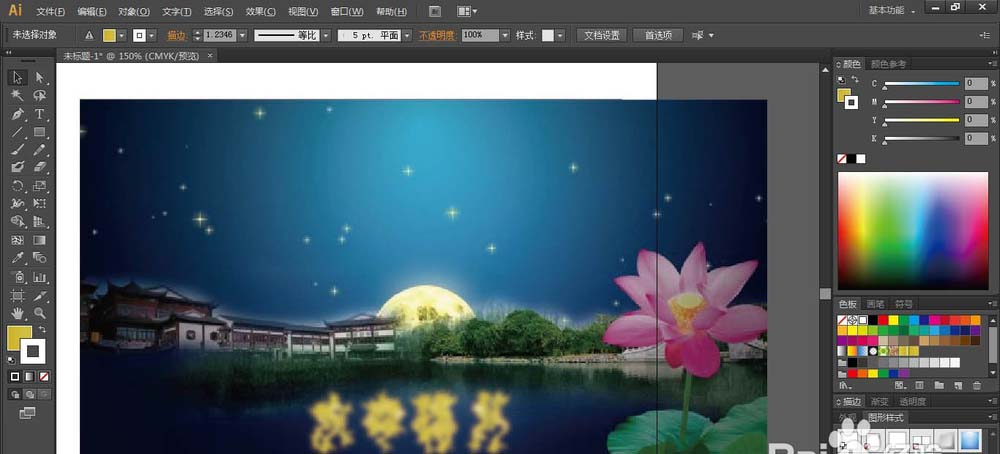Enable Draw Behind mode in toolbox
The image size is (1000, 454).
click(29, 395)
